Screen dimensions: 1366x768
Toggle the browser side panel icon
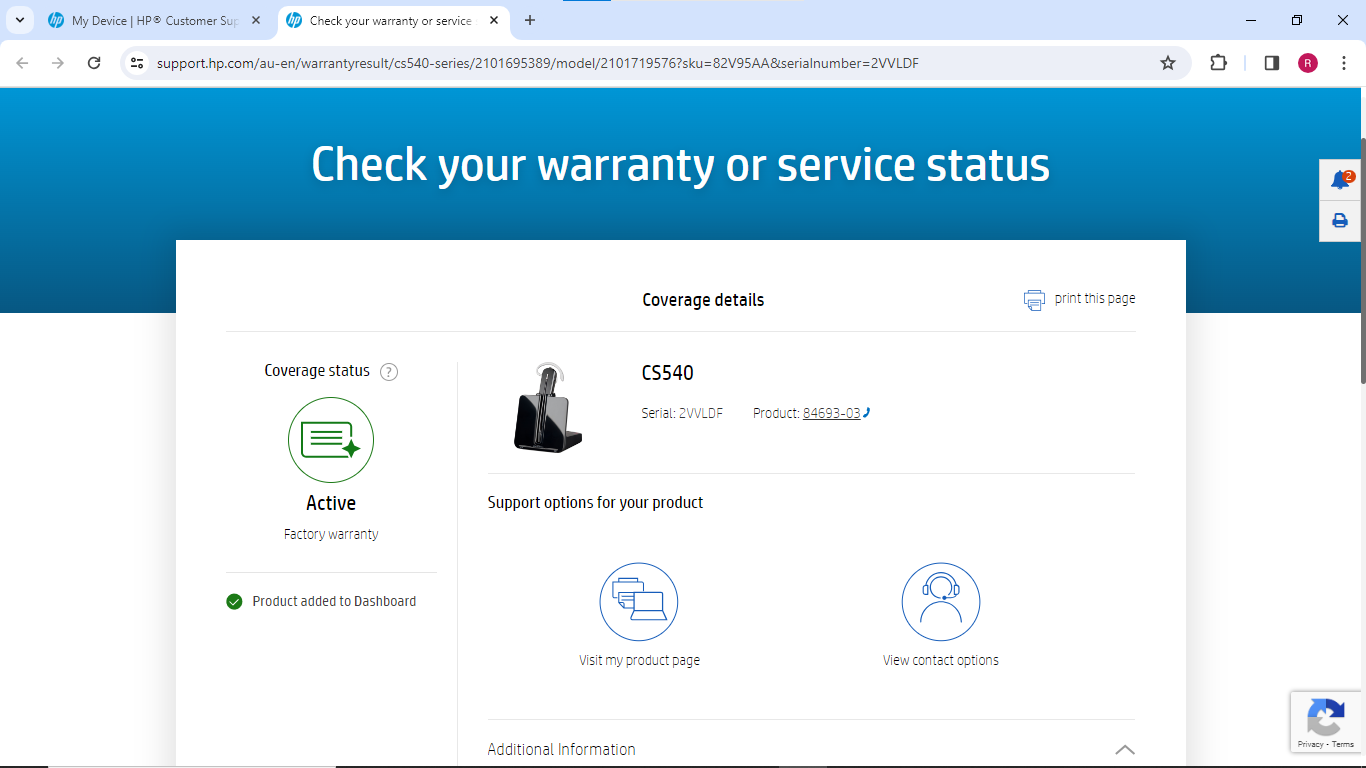click(1271, 63)
